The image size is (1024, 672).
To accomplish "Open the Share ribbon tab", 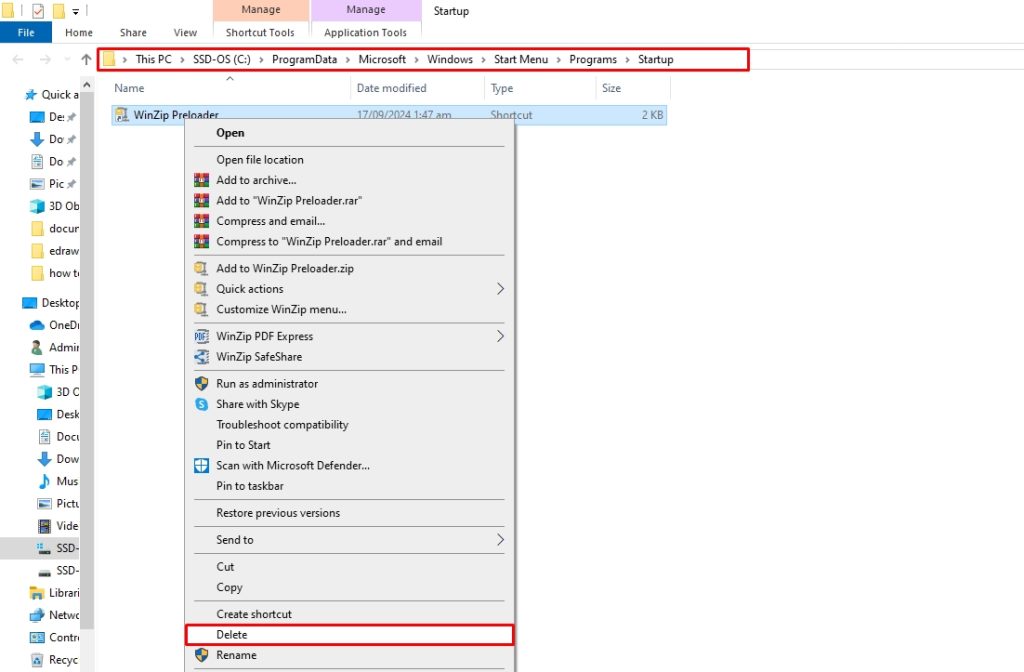I will pyautogui.click(x=133, y=33).
